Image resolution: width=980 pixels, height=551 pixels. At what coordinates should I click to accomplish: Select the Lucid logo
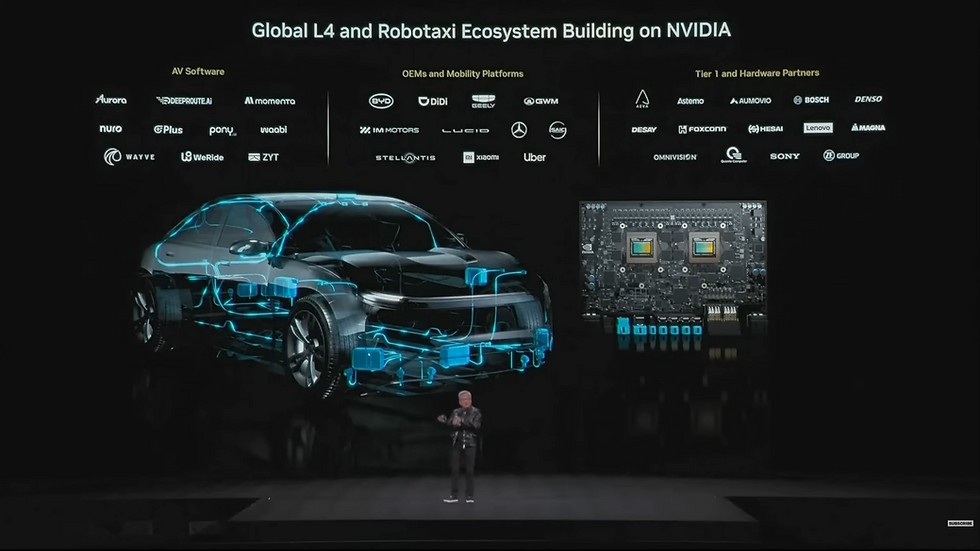466,131
